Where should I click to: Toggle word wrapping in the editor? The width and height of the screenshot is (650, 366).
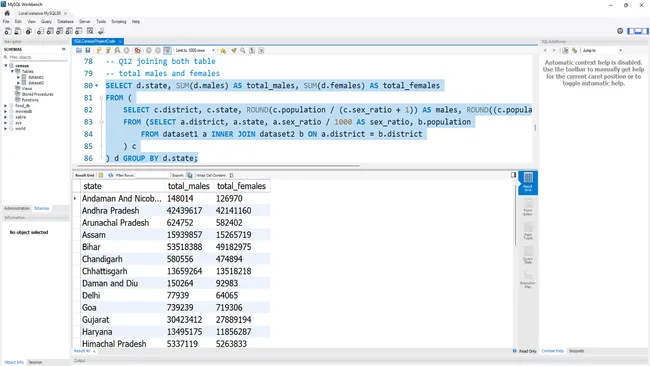pyautogui.click(x=261, y=51)
